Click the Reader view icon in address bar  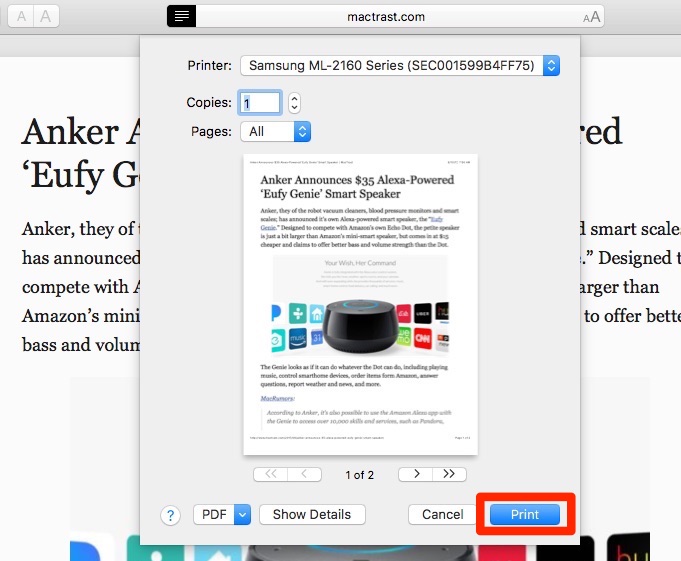(x=182, y=16)
